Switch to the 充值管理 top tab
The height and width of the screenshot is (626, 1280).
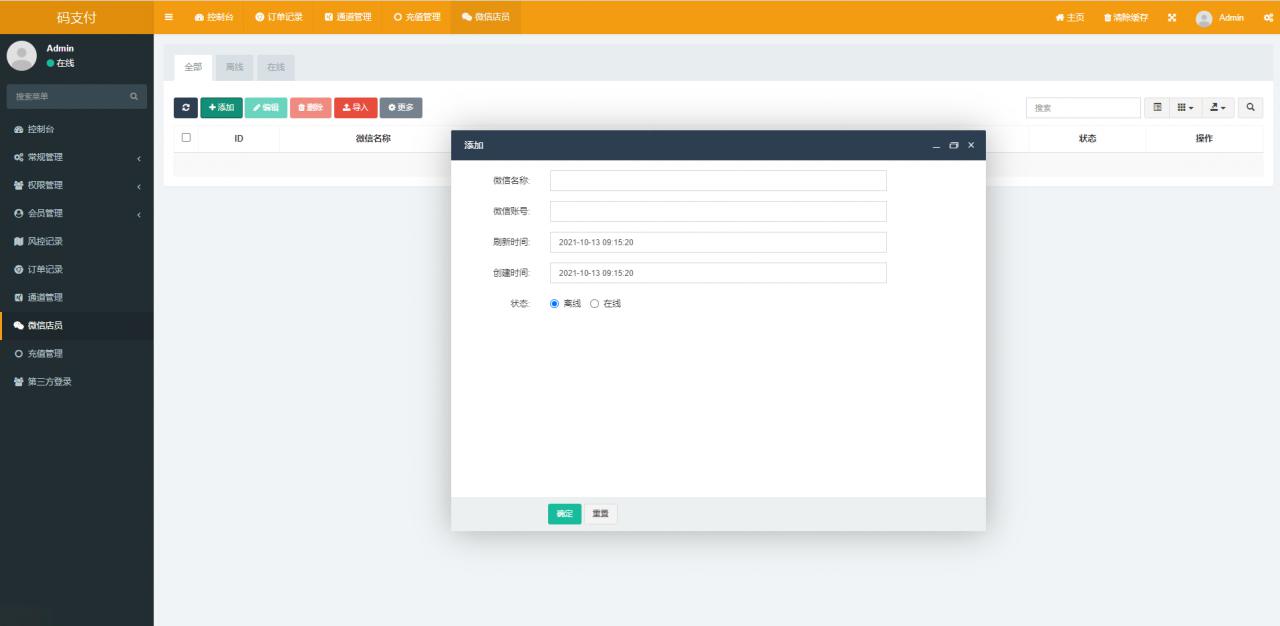pyautogui.click(x=417, y=17)
